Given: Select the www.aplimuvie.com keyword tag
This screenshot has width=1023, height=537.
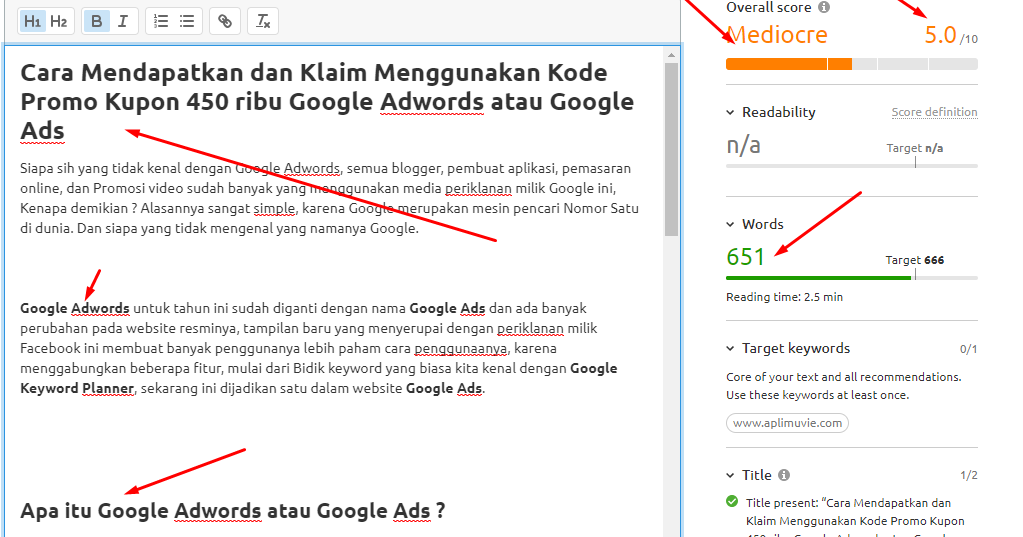Looking at the screenshot, I should 787,423.
